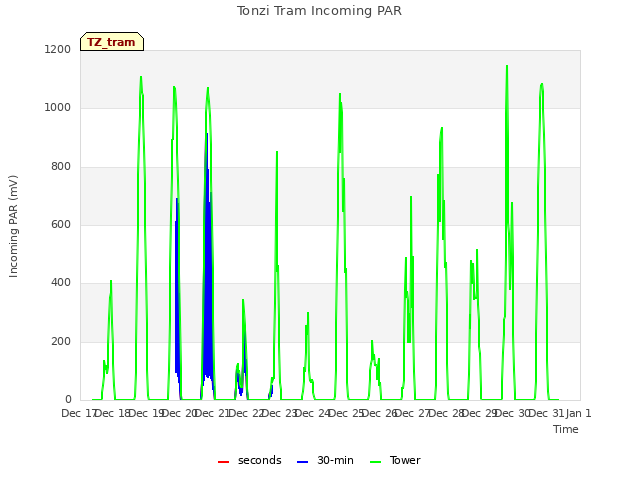The image size is (640, 480).
Task: Click the red seconds legend swatch
Action: coord(224,462)
